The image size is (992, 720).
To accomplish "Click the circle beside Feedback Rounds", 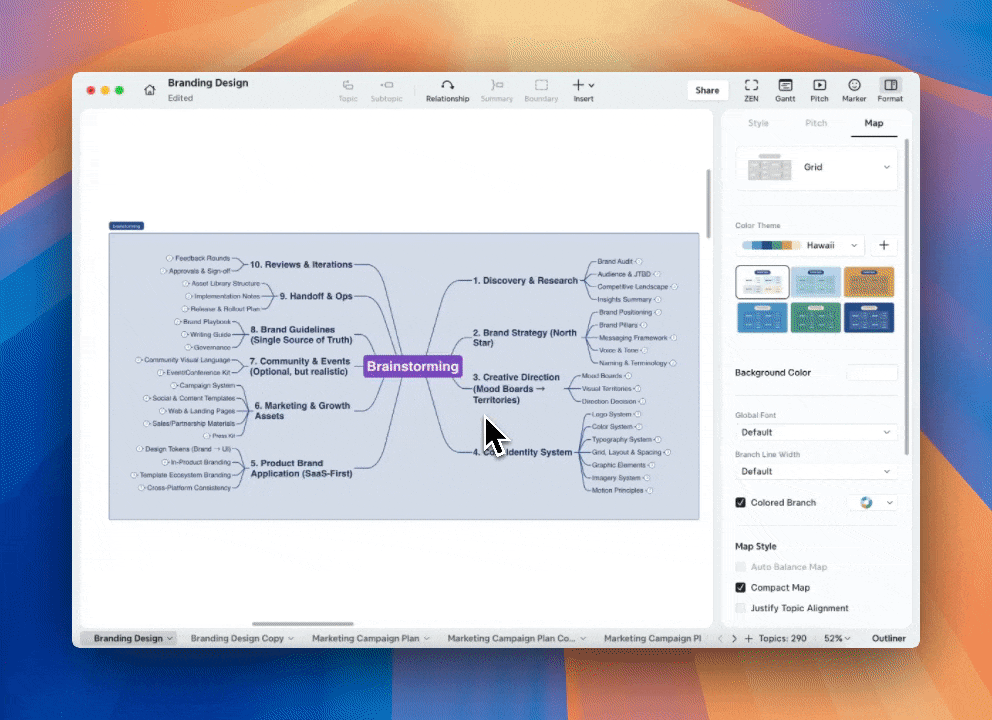I will pos(169,258).
